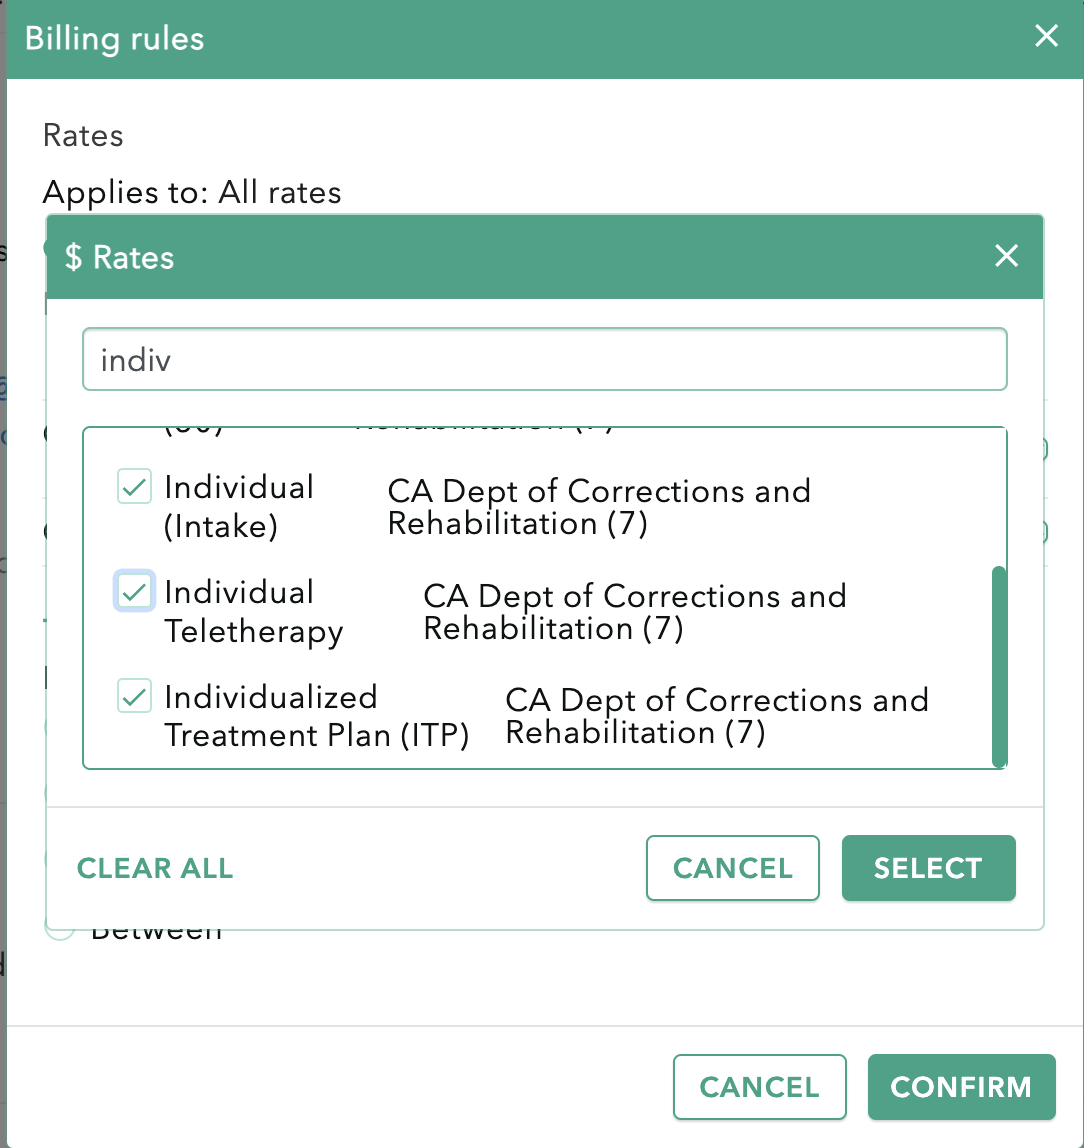The width and height of the screenshot is (1084, 1148).
Task: Click the 'Applies to: All rates' text
Action: point(192,192)
